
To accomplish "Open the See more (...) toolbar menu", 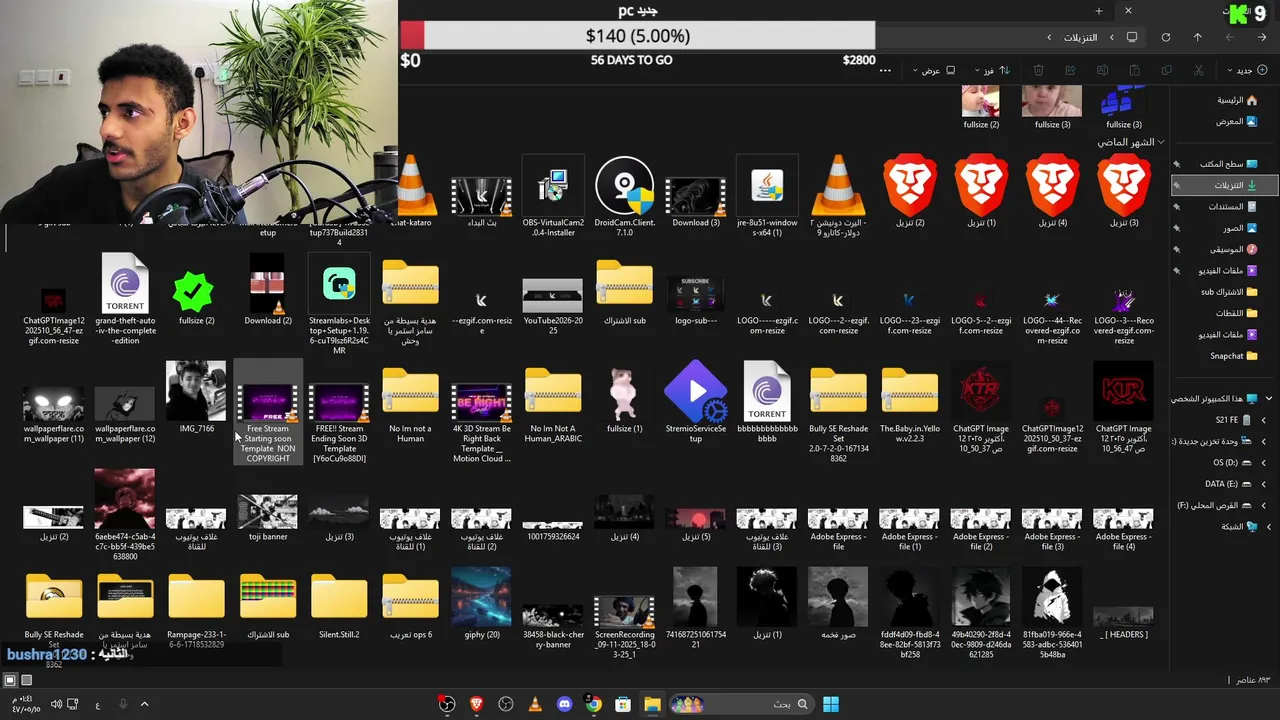I will [x=885, y=70].
